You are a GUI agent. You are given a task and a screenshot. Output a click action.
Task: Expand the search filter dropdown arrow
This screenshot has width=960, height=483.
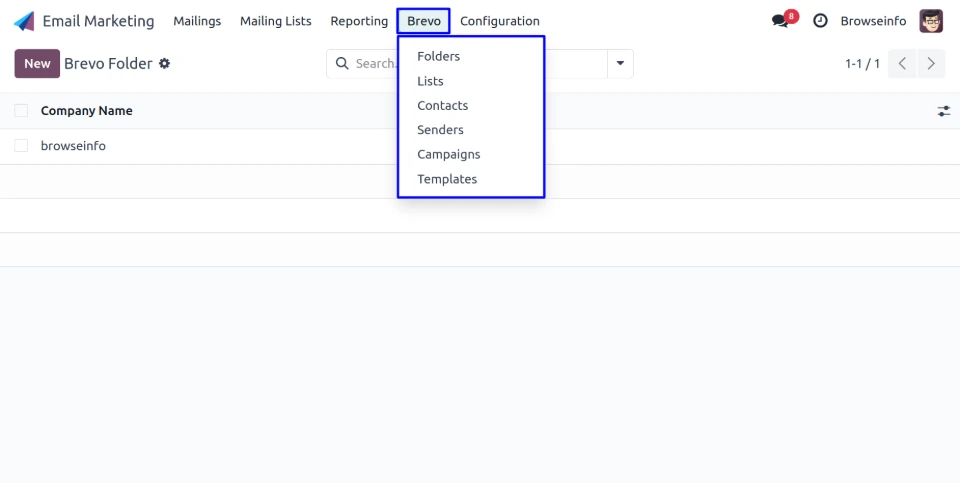tap(620, 64)
